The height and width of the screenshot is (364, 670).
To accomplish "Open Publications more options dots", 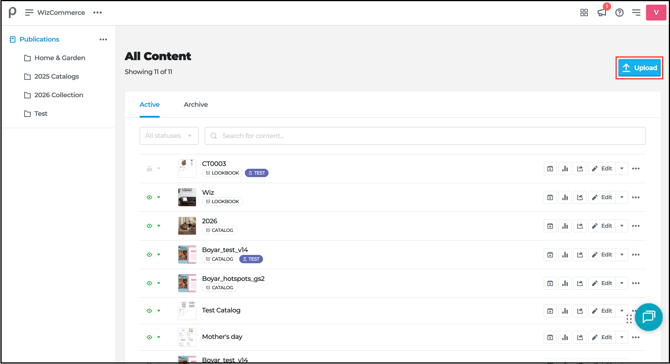I will coord(103,39).
